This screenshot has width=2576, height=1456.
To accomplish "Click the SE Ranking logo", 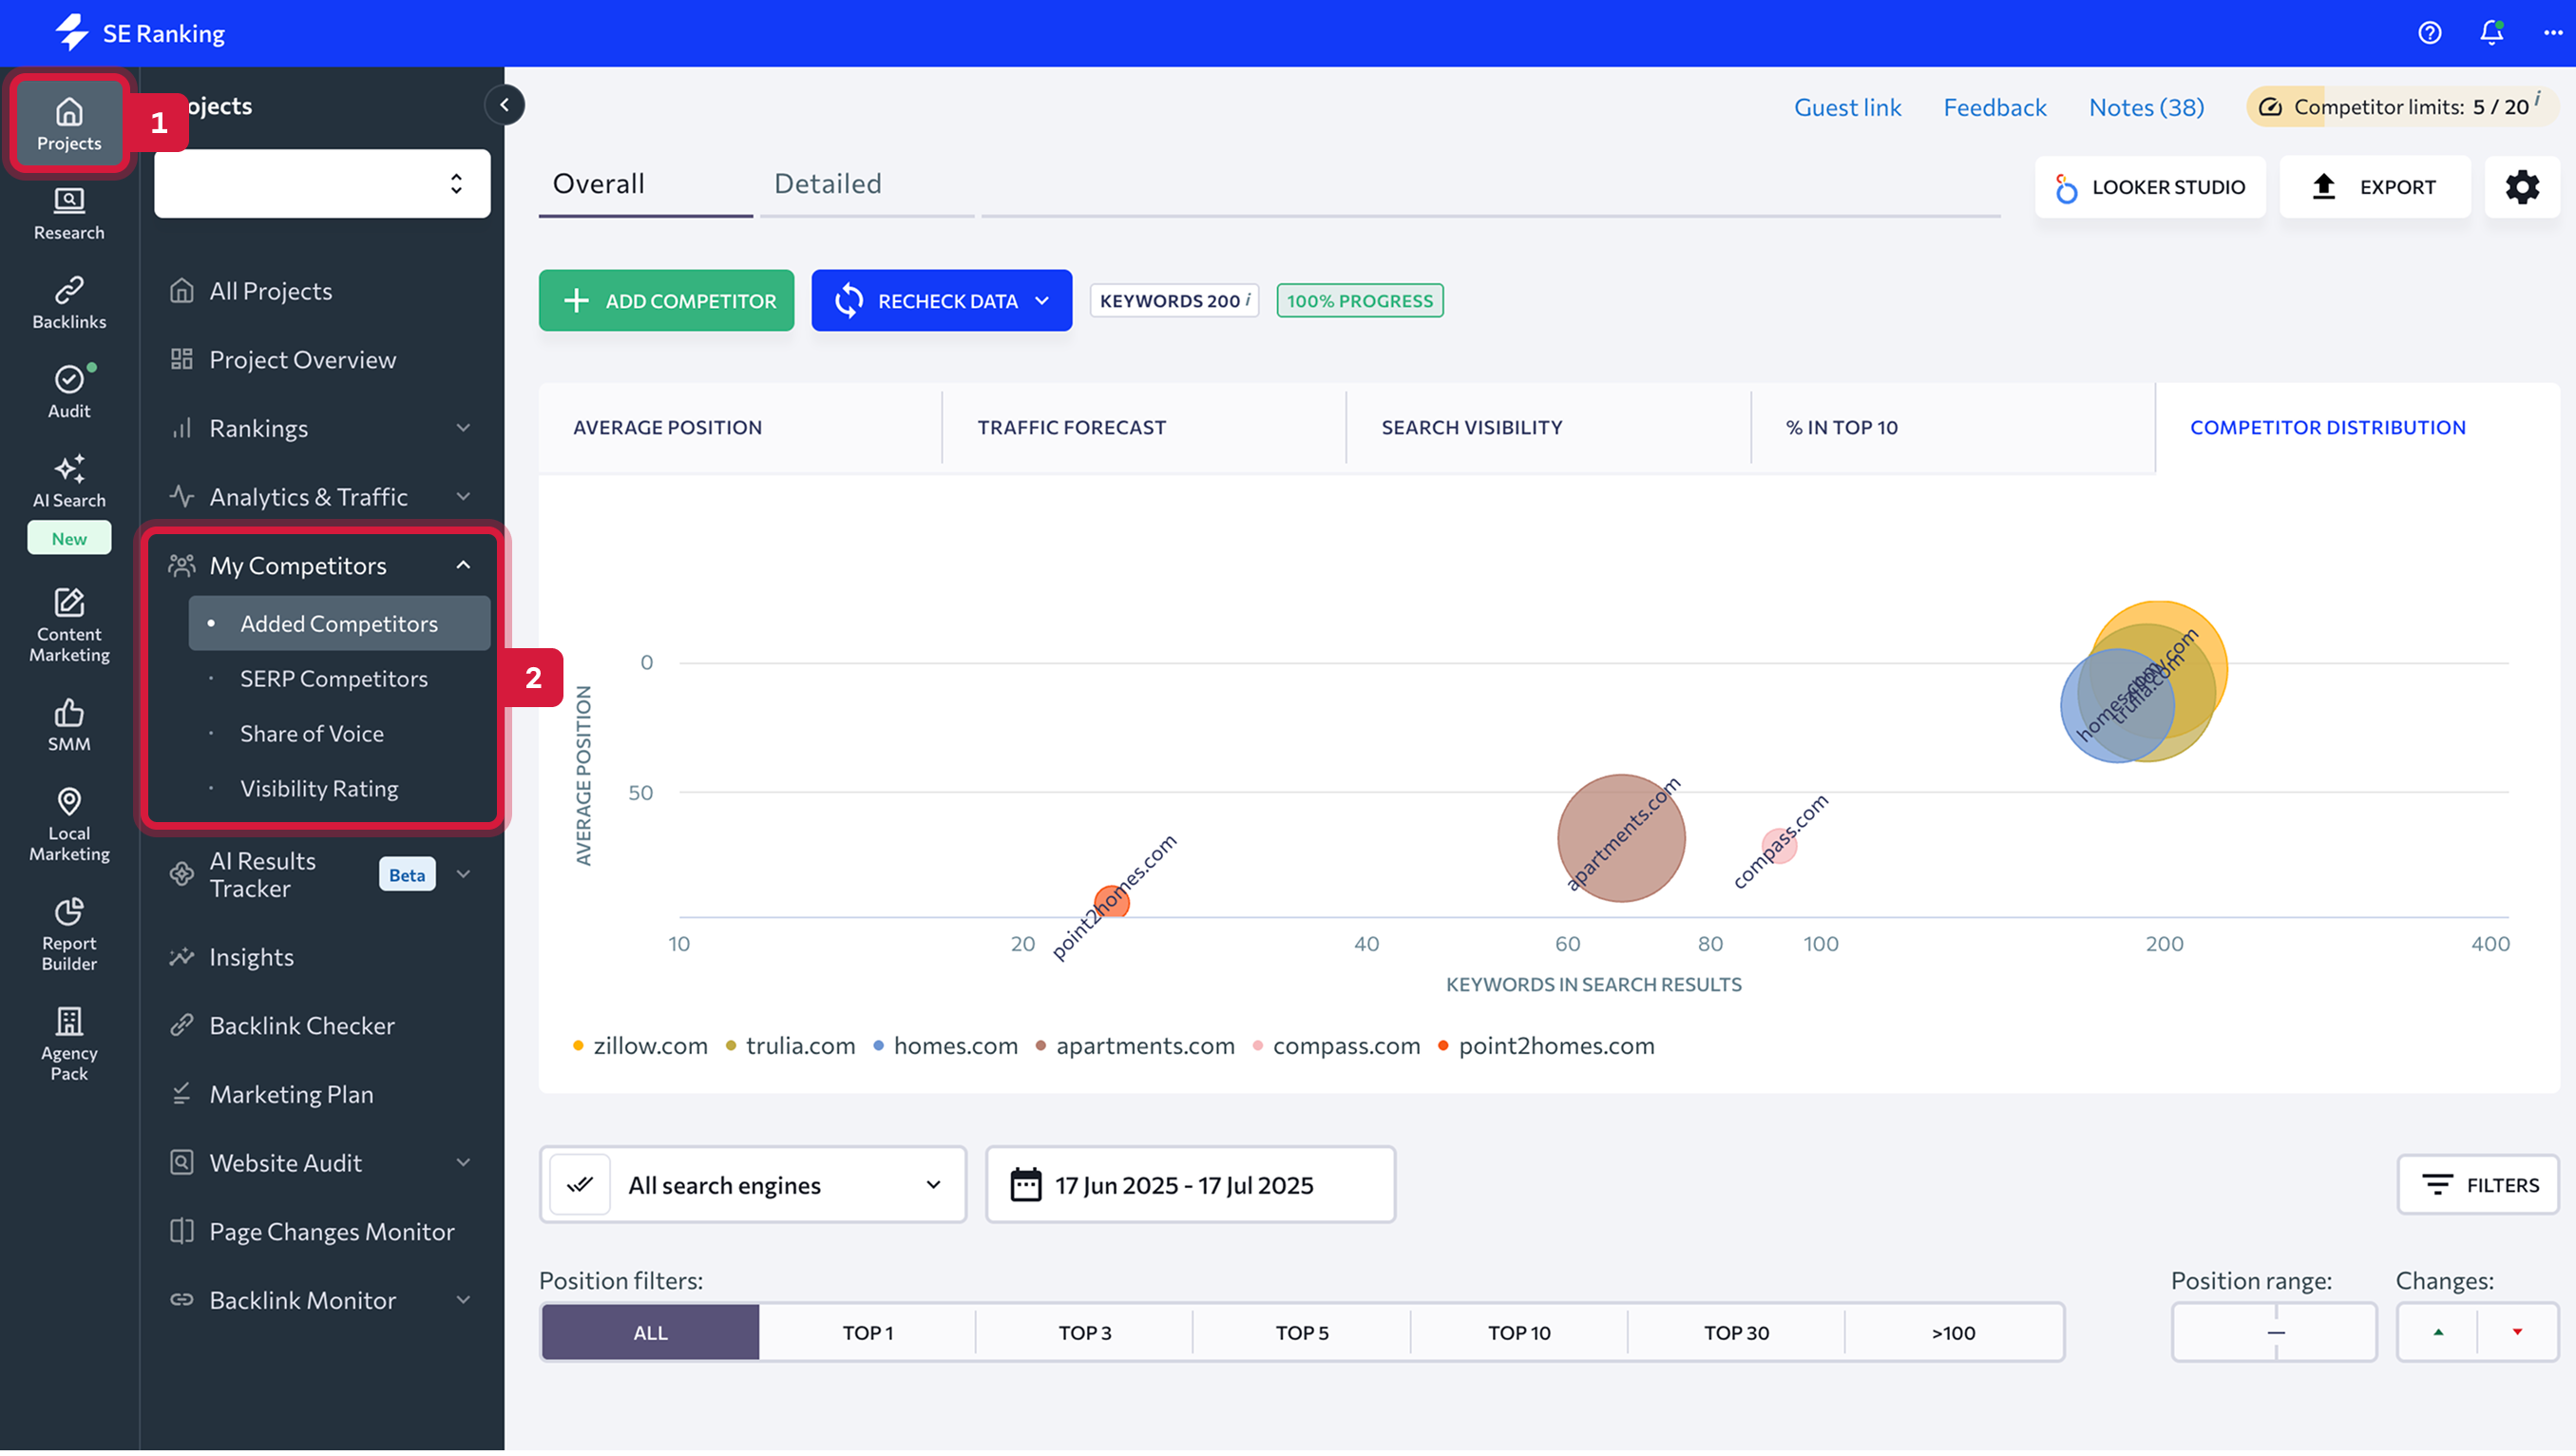I will point(140,33).
